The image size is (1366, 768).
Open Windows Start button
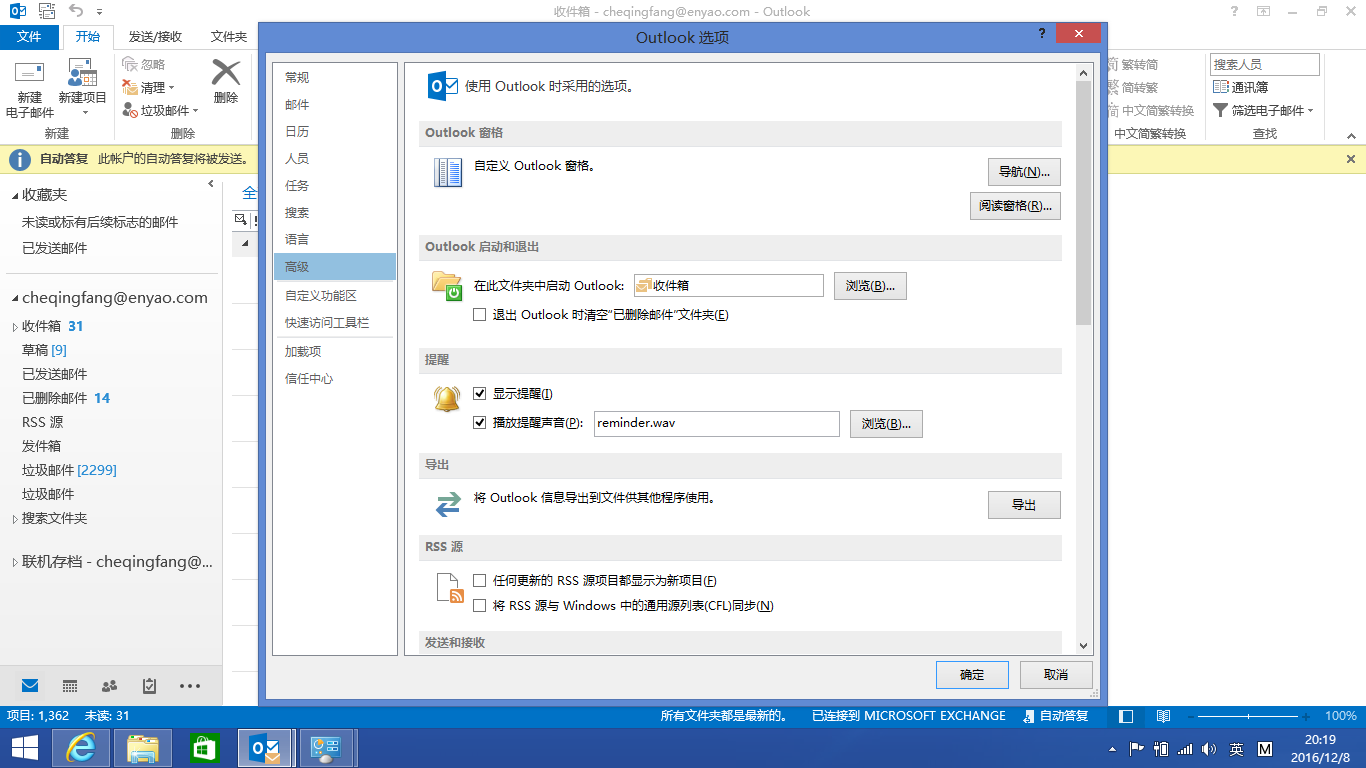(x=24, y=748)
